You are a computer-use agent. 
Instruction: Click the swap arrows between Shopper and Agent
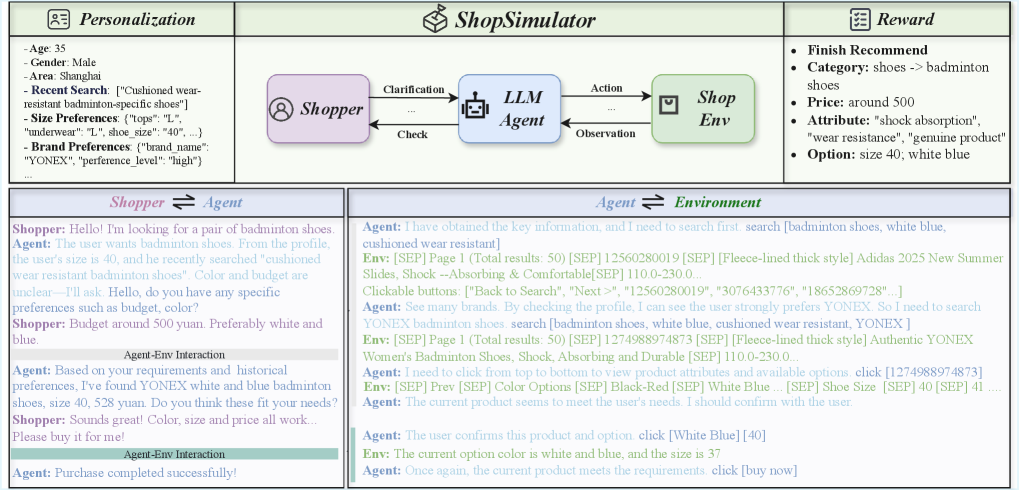pyautogui.click(x=183, y=203)
